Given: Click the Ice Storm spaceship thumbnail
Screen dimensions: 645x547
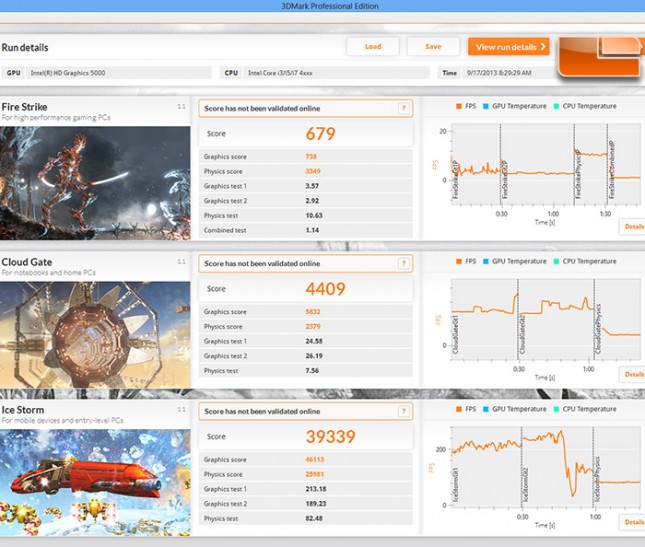Looking at the screenshot, I should (x=95, y=482).
